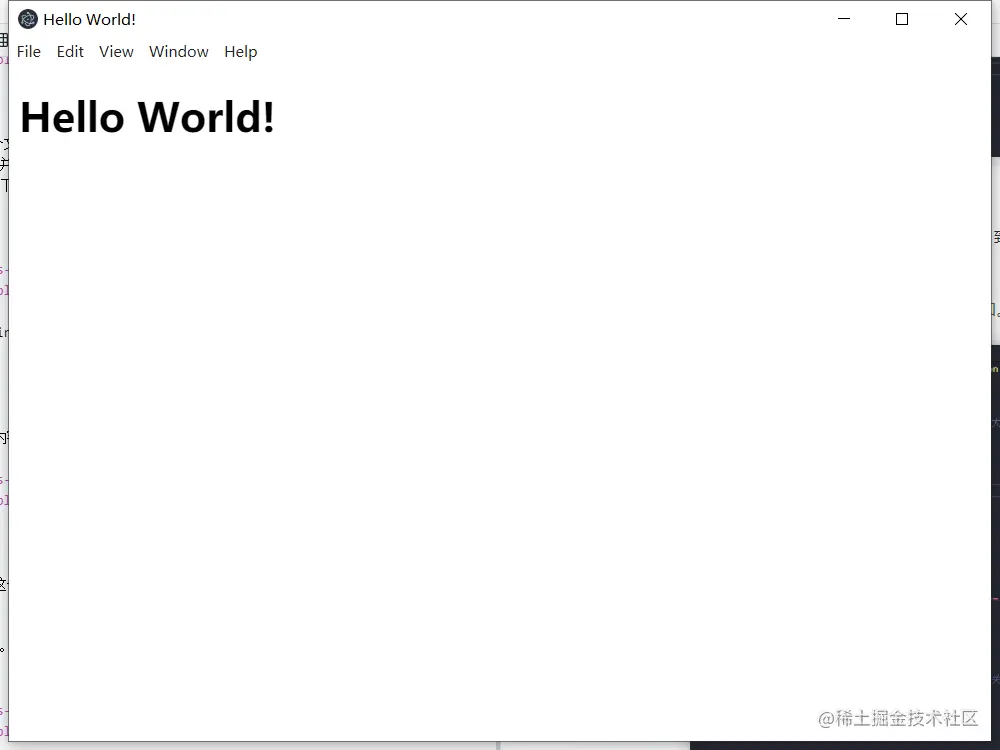Open the Help menu

point(240,51)
